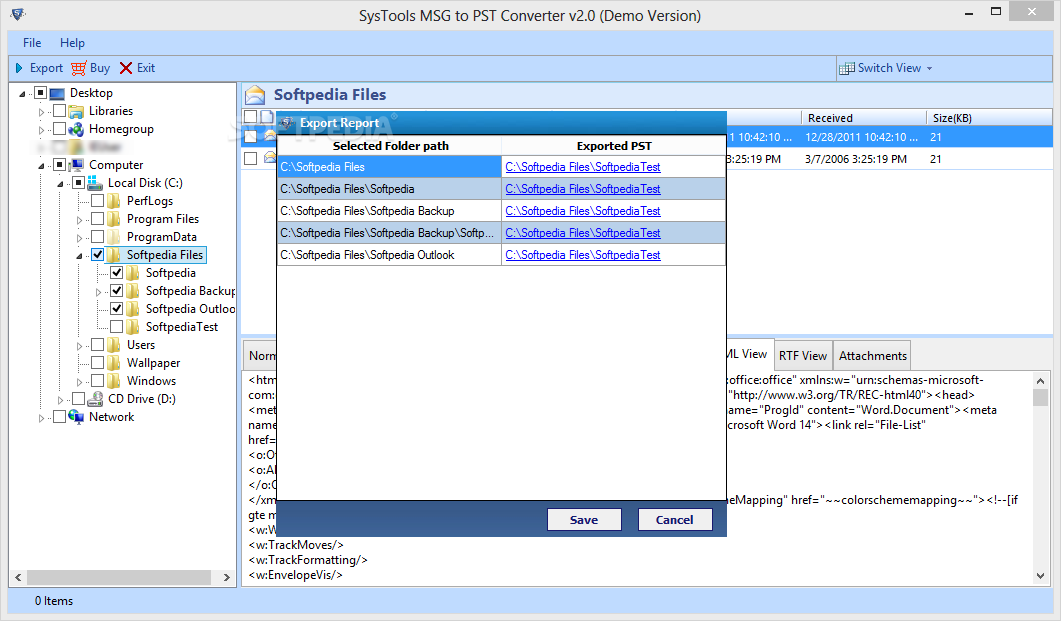Click the folder tree scroll right arrow
This screenshot has height=621, width=1061.
227,578
